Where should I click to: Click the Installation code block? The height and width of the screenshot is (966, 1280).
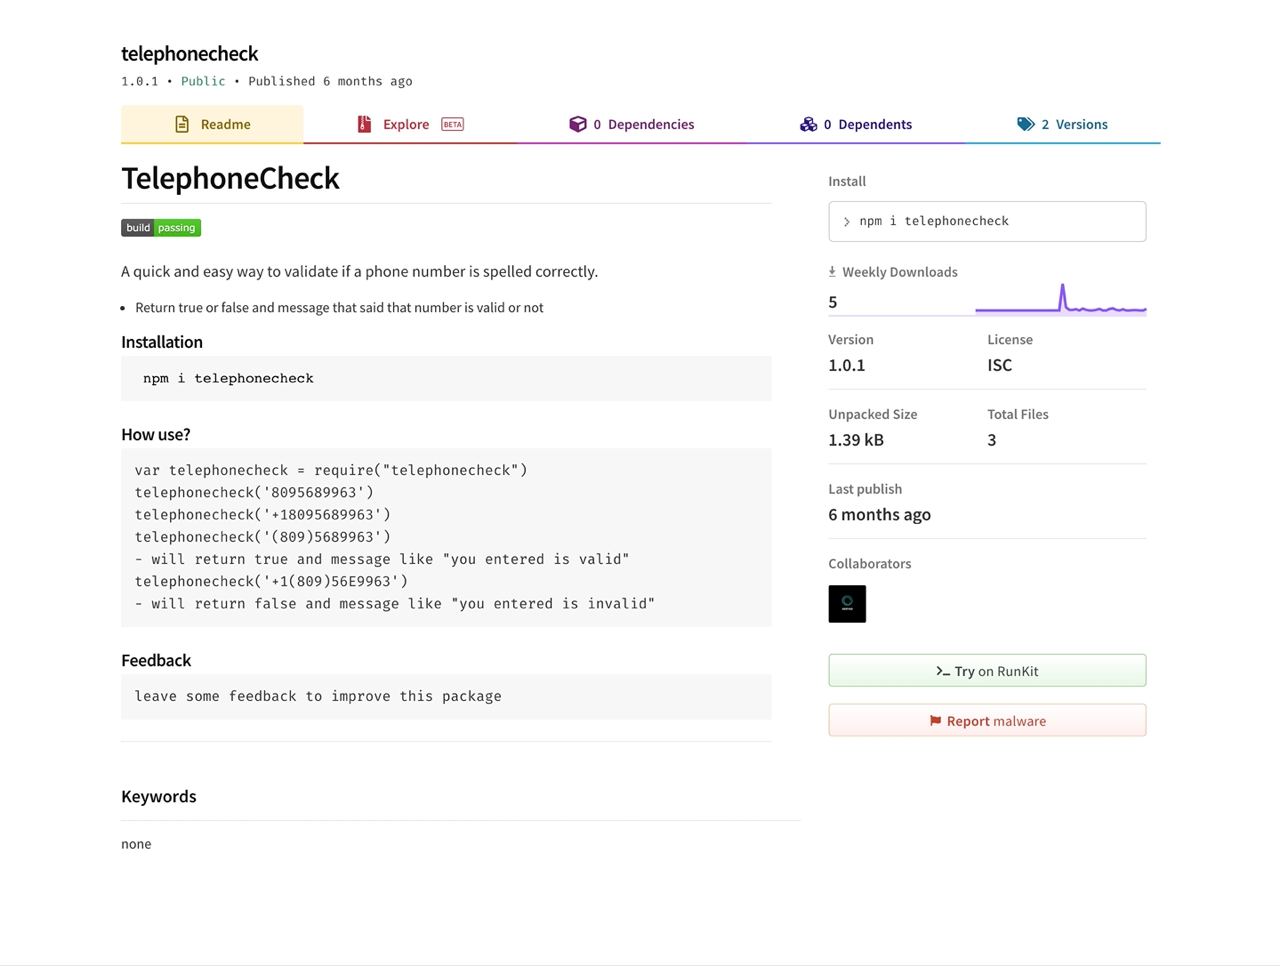(x=446, y=378)
